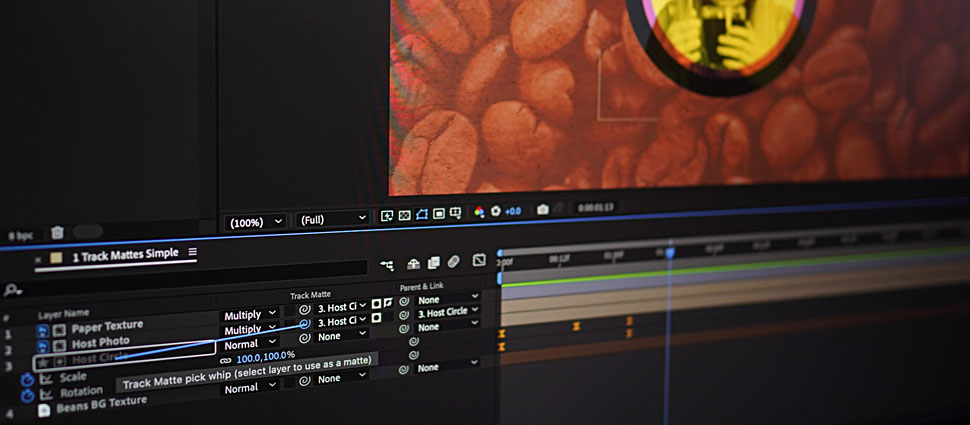This screenshot has height=425, width=970.
Task: Open the (100%) magnification dropdown
Action: (x=255, y=221)
